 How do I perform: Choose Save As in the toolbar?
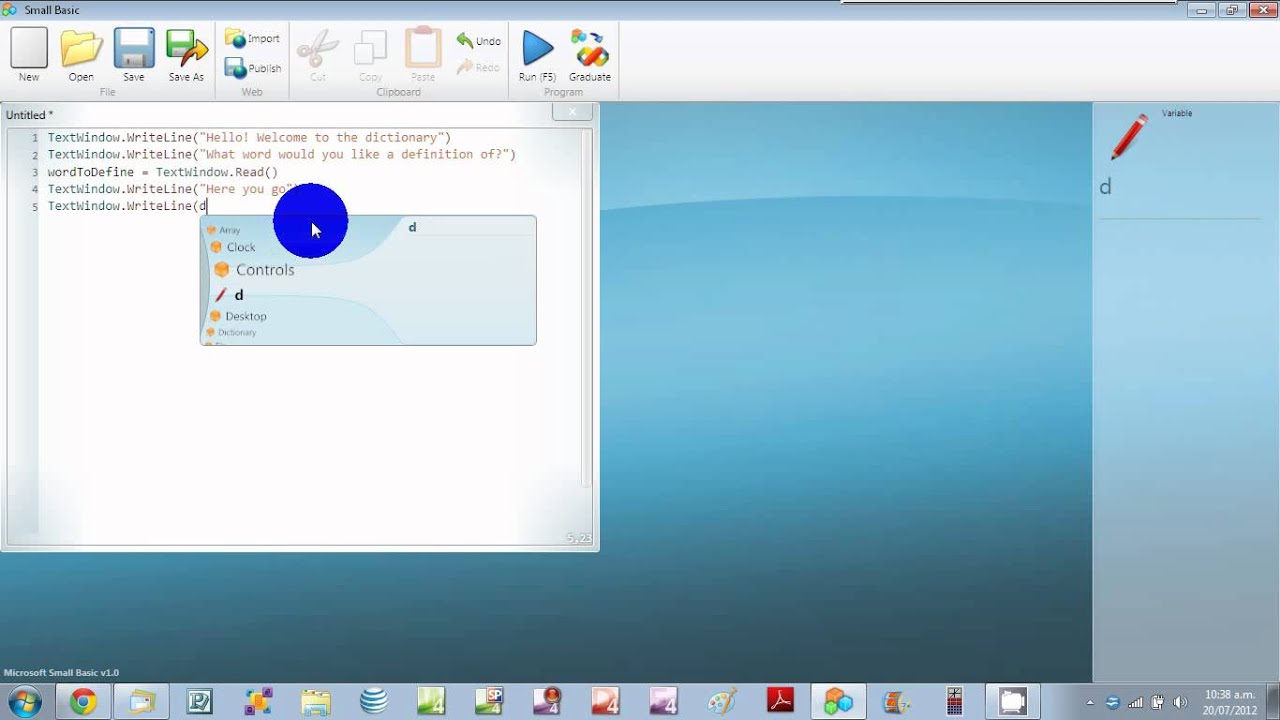[186, 55]
